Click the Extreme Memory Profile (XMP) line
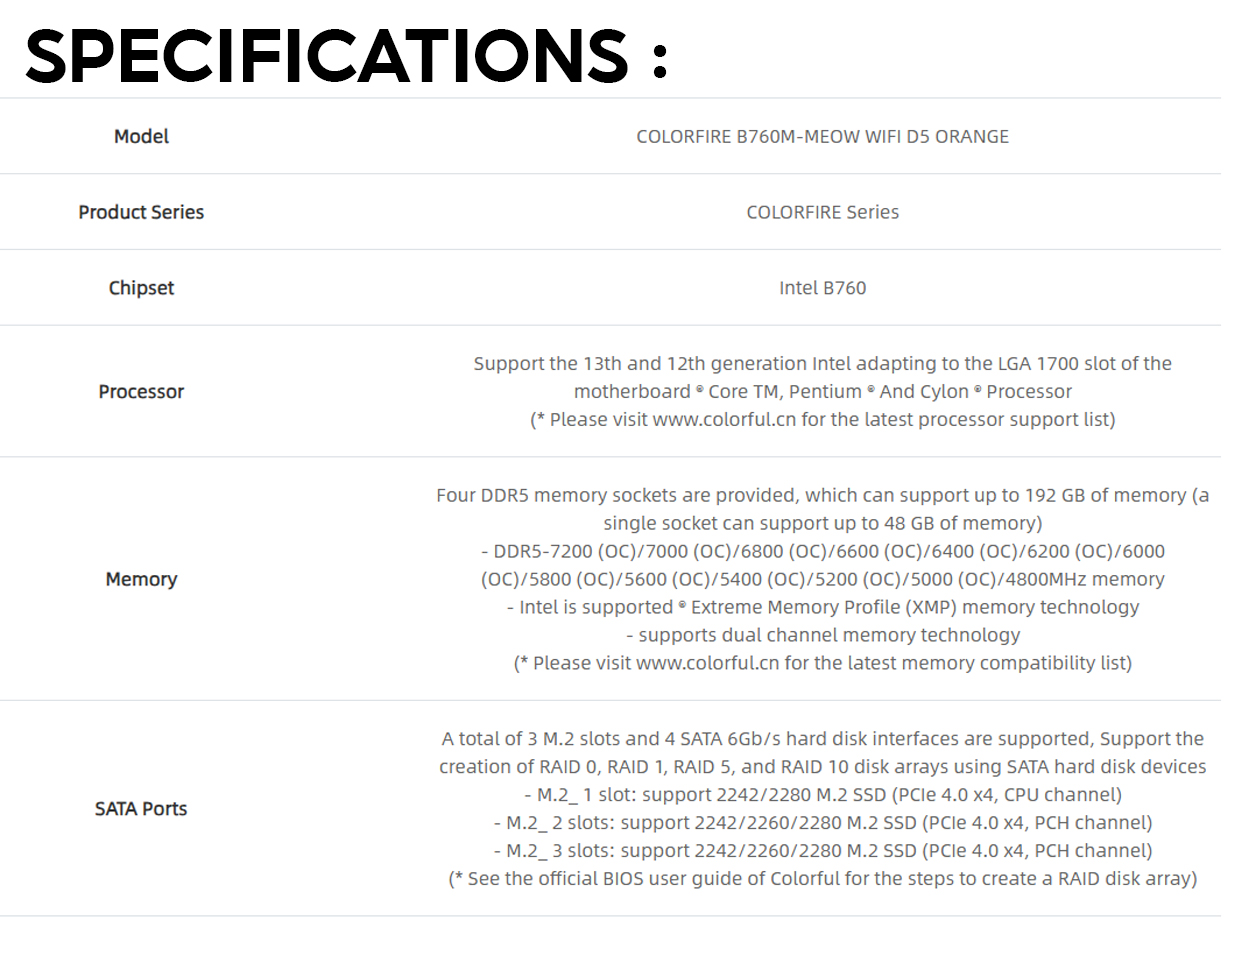The height and width of the screenshot is (955, 1240). click(822, 607)
